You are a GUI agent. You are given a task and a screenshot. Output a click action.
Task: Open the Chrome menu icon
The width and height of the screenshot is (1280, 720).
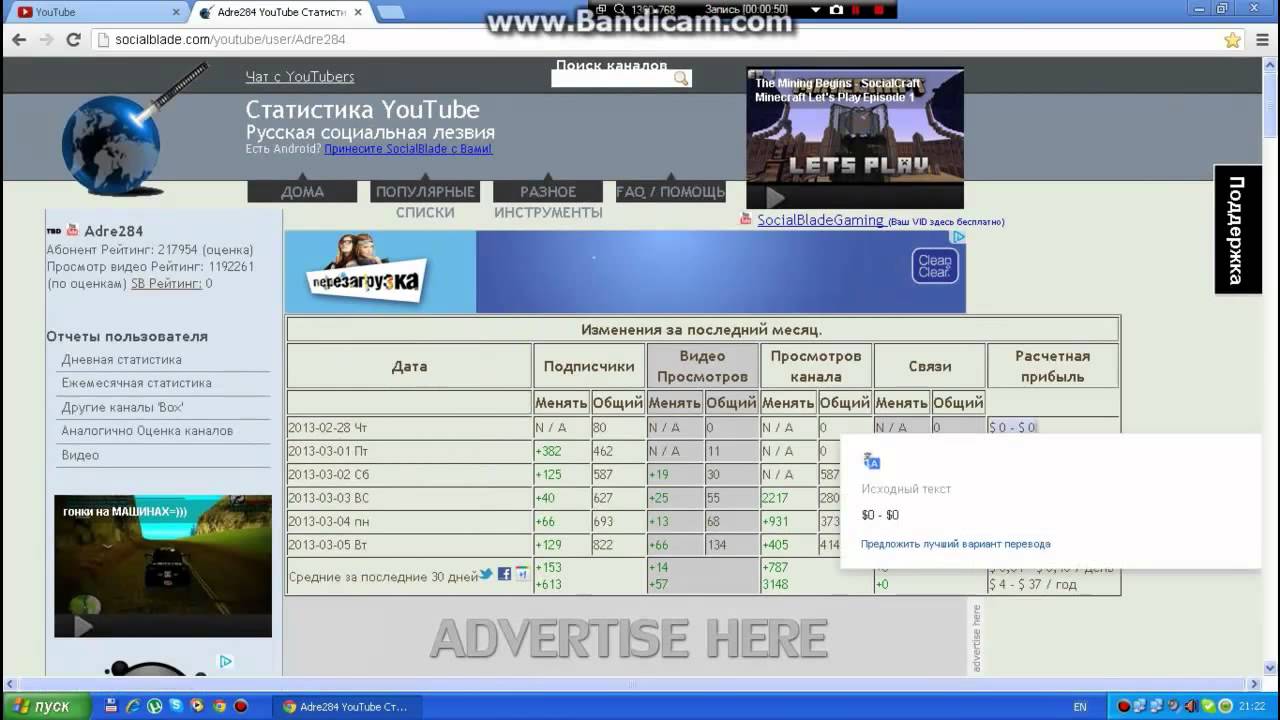1260,40
